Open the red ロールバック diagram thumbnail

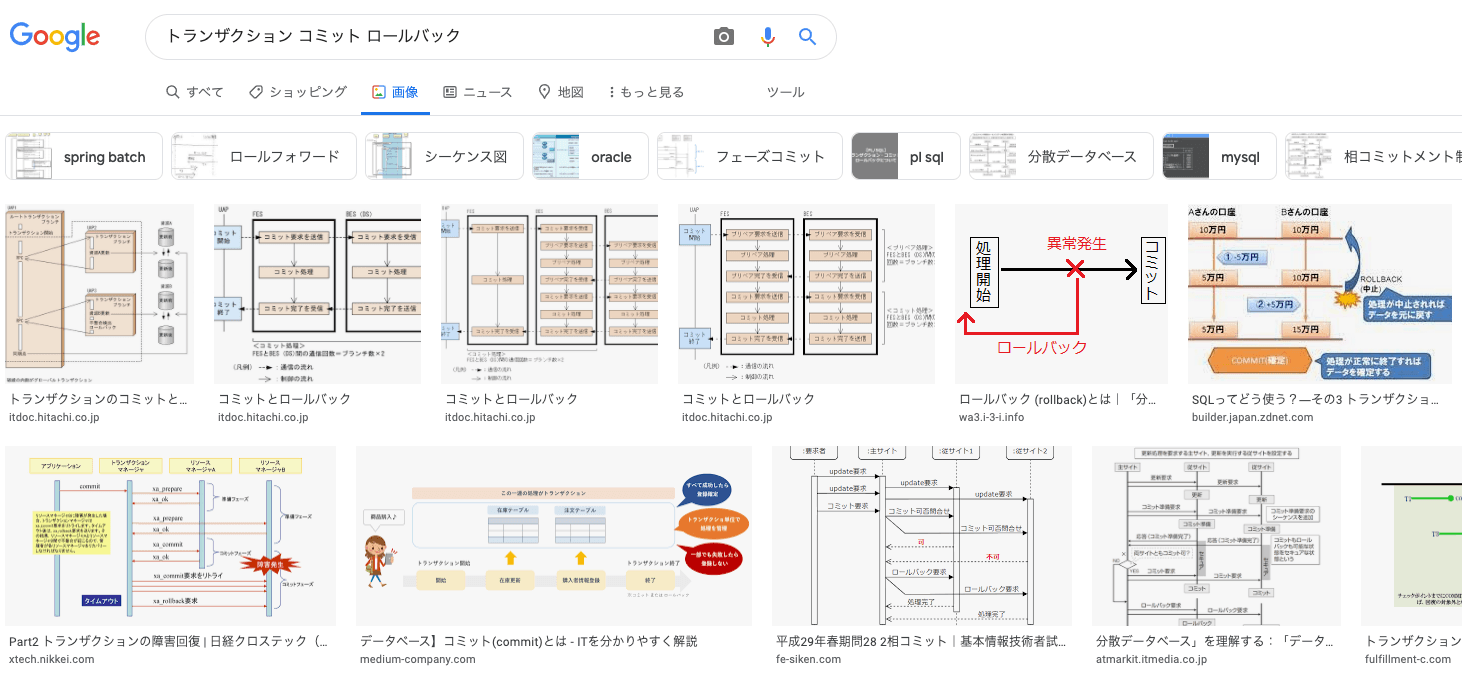pos(1061,294)
